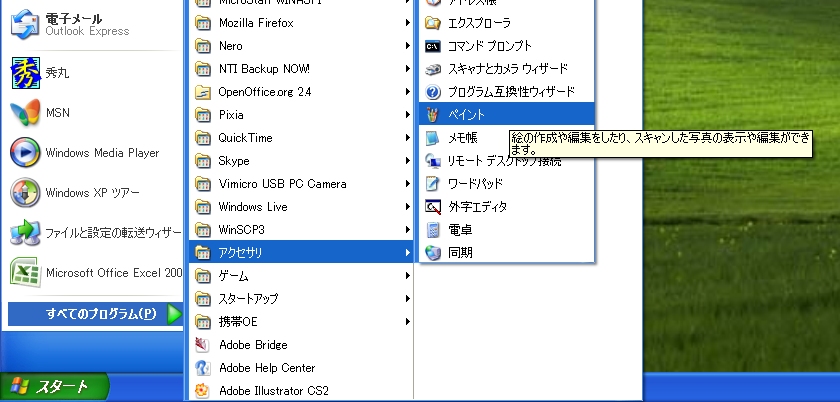
Task: Expand the Nero submenu arrow
Action: click(x=408, y=46)
